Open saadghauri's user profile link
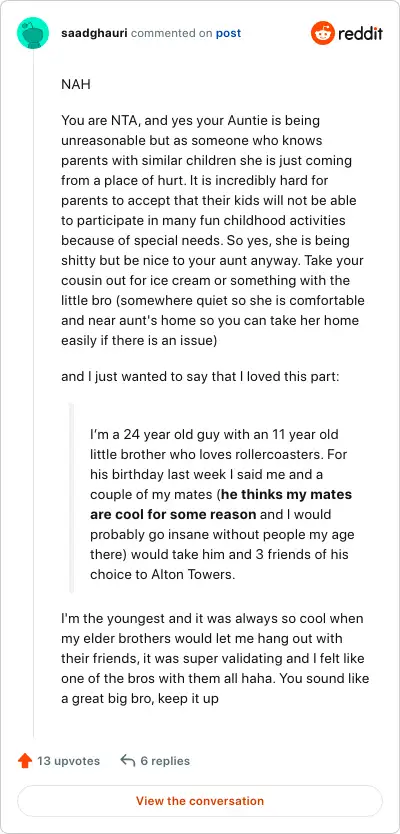This screenshot has height=834, width=400. click(95, 33)
